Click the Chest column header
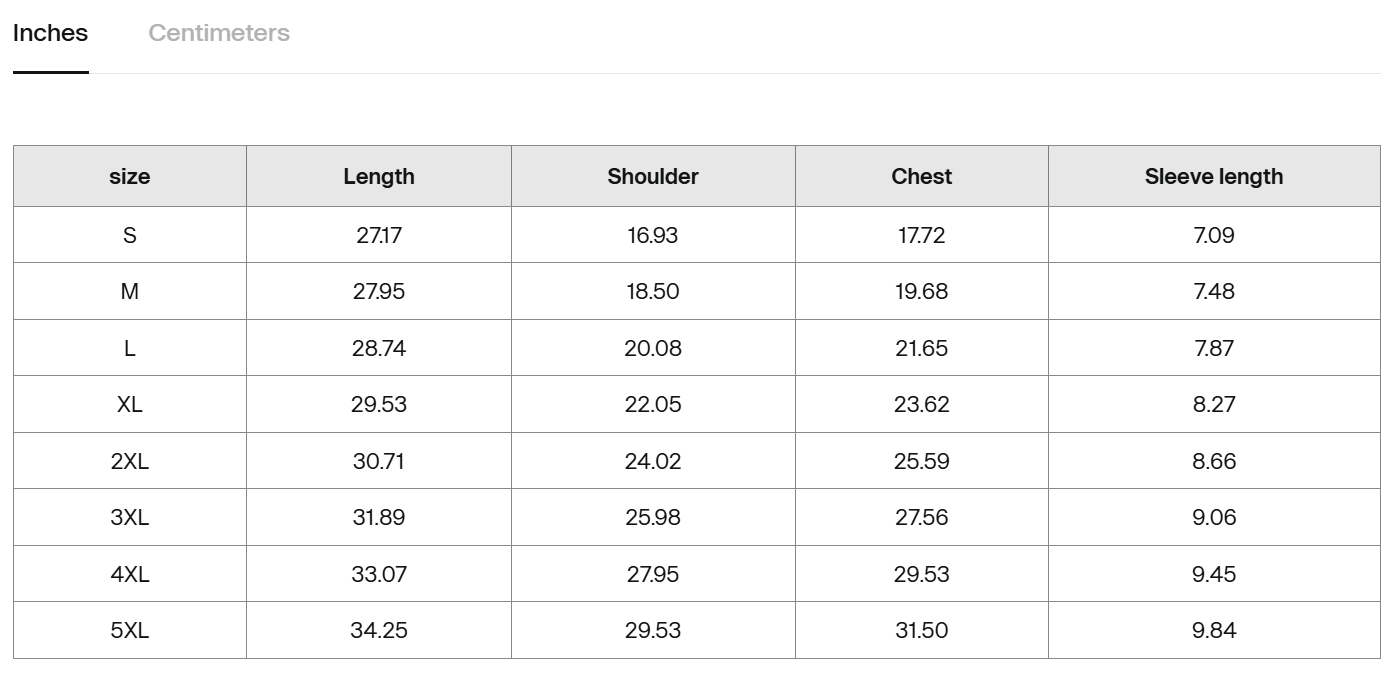The image size is (1397, 688). click(x=922, y=176)
